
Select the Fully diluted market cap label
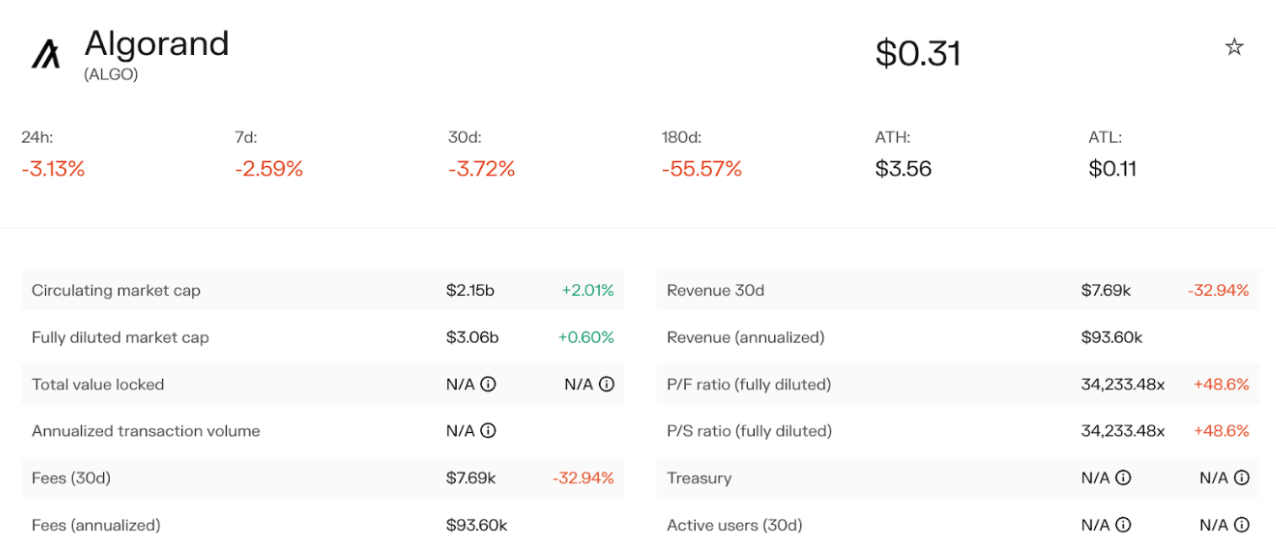[120, 338]
